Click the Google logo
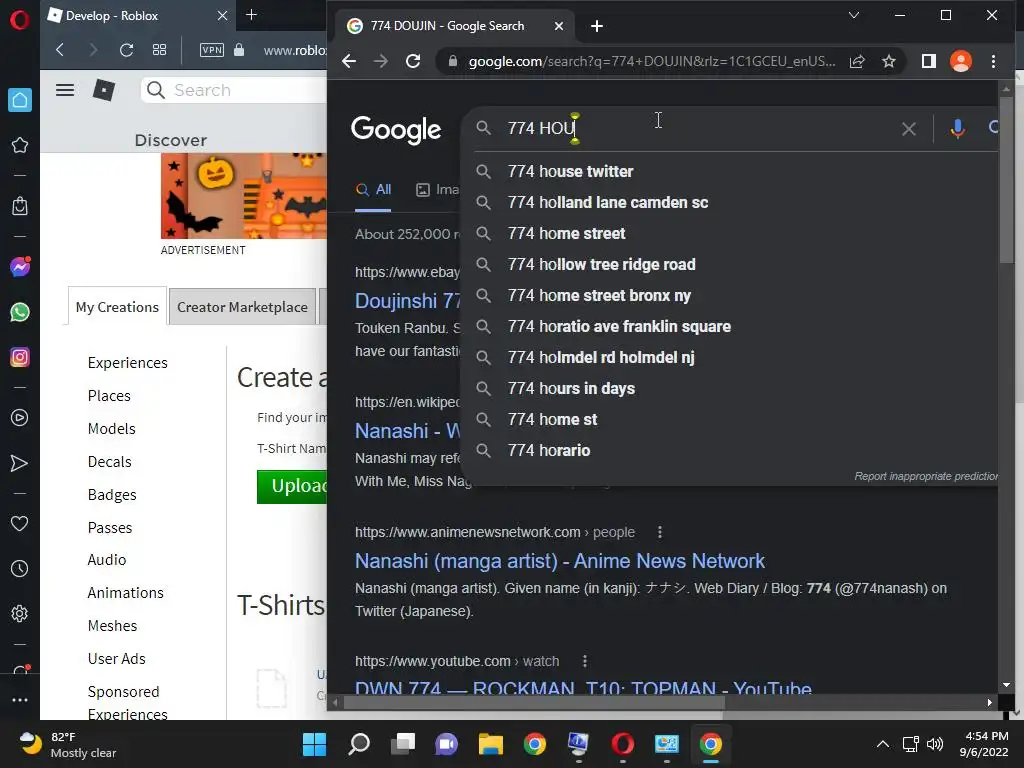Viewport: 1024px width, 768px height. (x=396, y=130)
